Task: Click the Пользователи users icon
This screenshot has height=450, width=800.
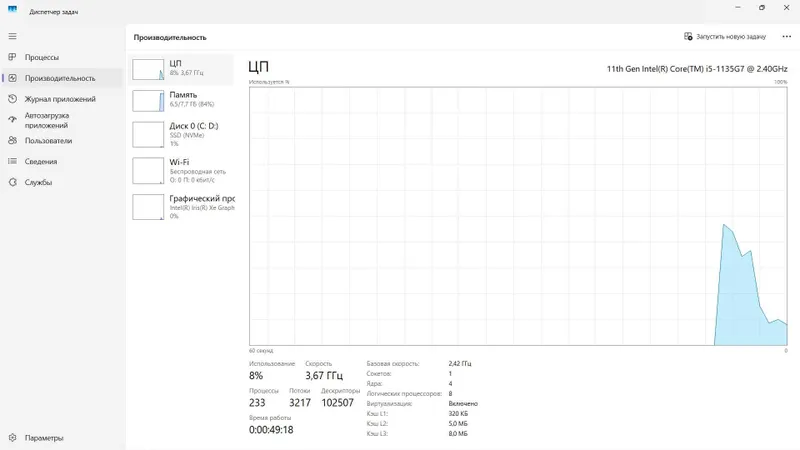Action: (x=12, y=140)
